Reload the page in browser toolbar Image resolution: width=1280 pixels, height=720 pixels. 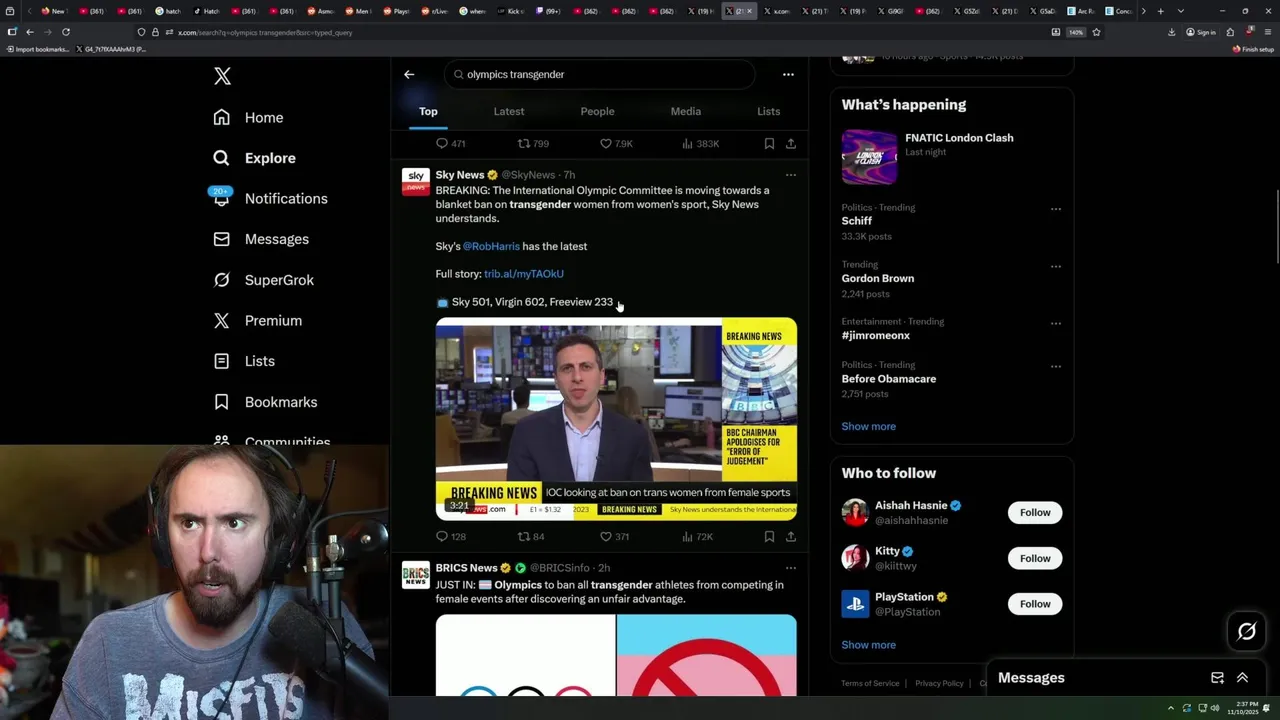(x=66, y=32)
